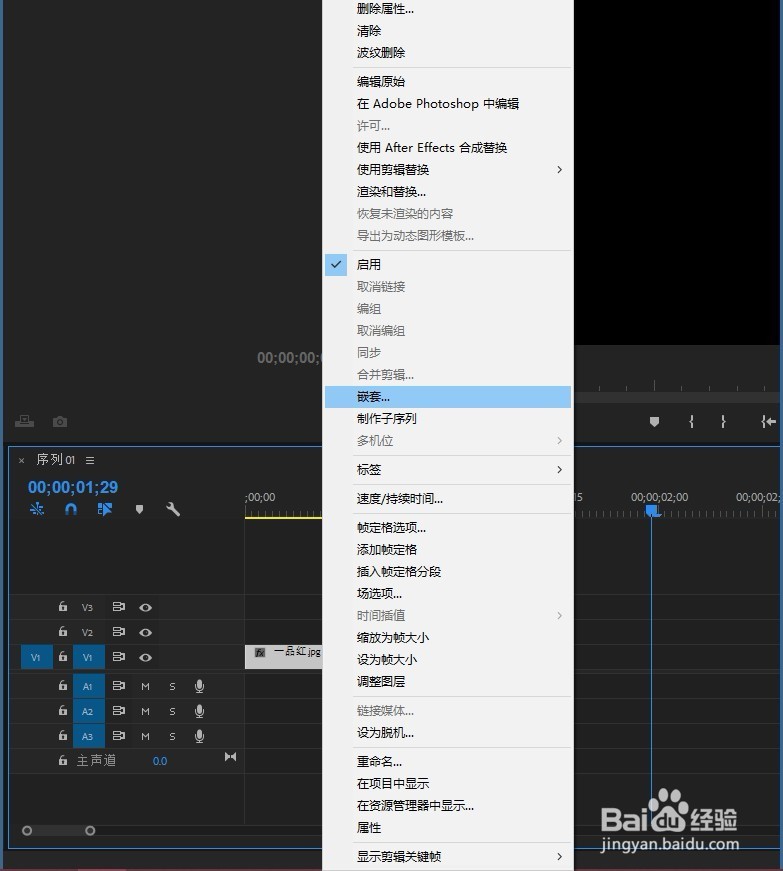783x871 pixels.
Task: Toggle 启用 checked menu item
Action: (448, 264)
